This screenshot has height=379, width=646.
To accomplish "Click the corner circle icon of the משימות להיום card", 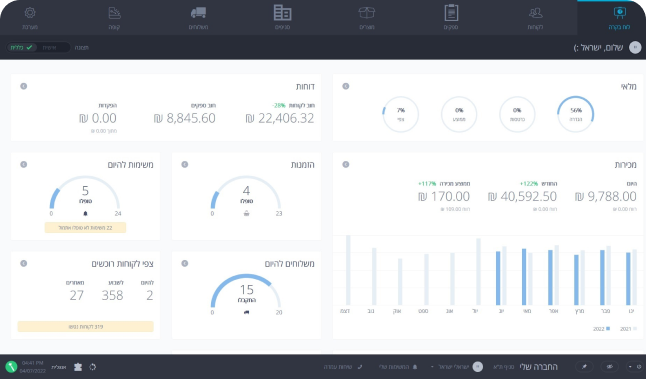I will (x=23, y=164).
